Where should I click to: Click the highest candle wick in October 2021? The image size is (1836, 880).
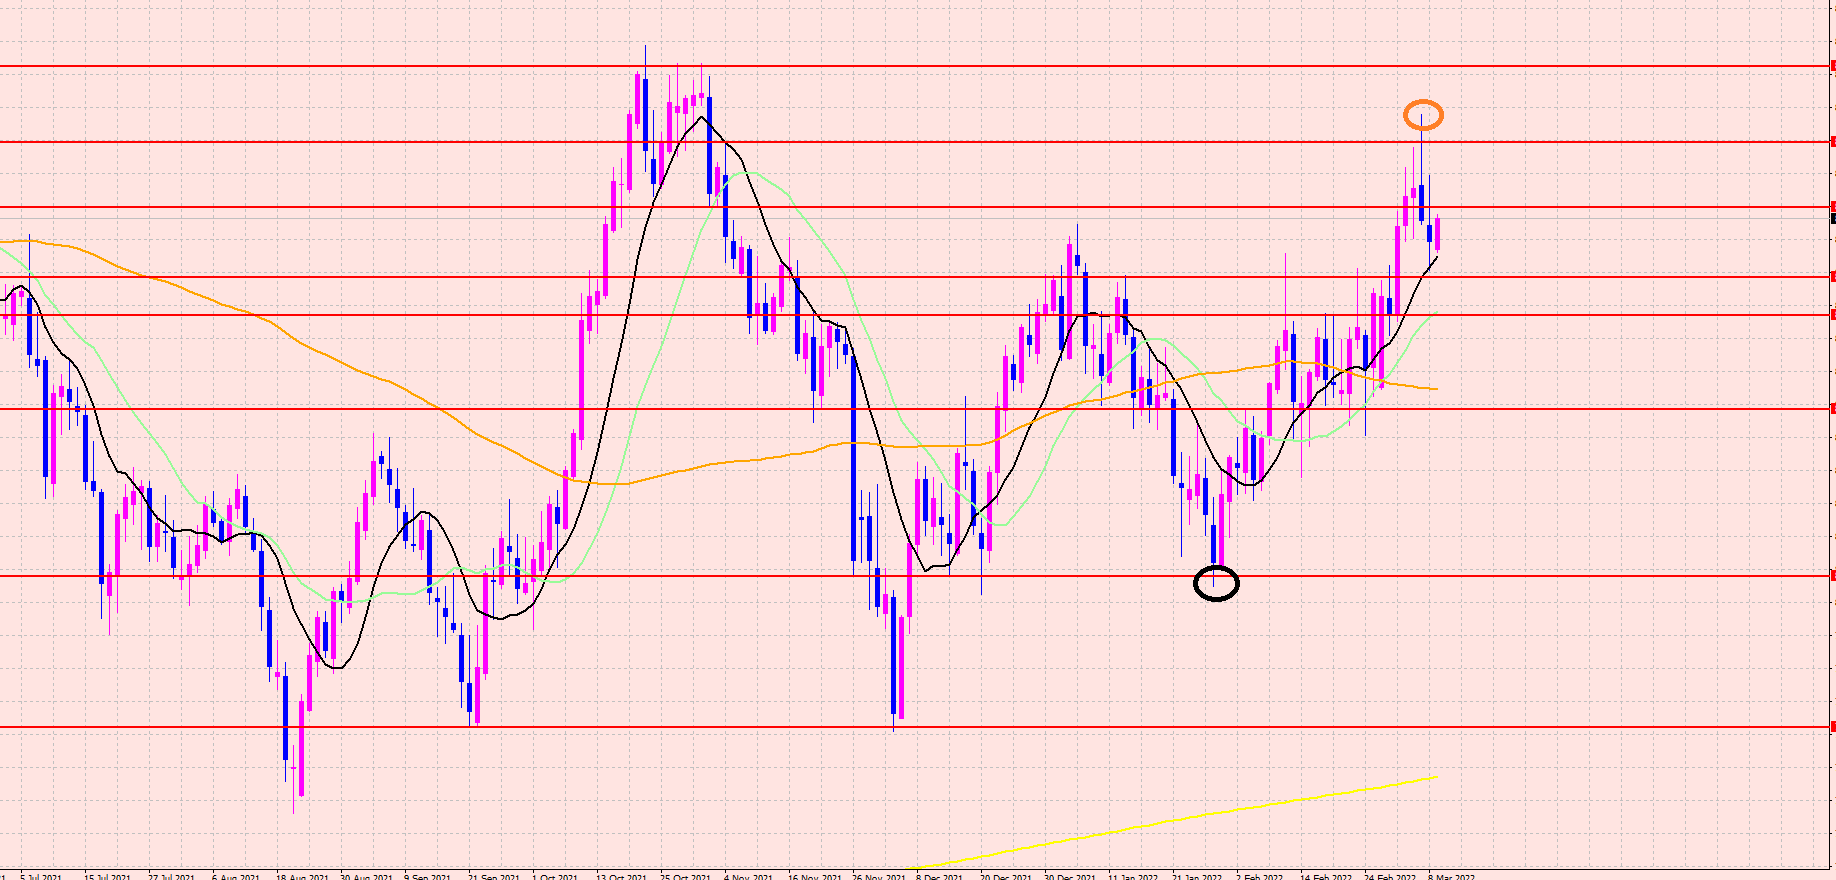pyautogui.click(x=645, y=60)
